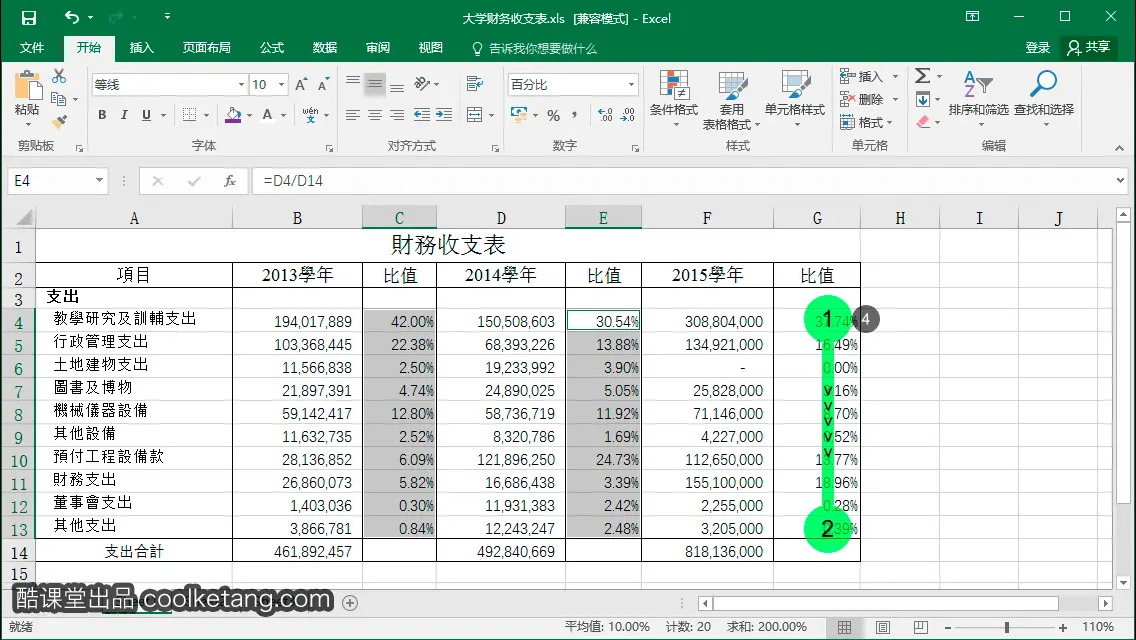
Task: Click the Fill down icon
Action: [x=922, y=99]
